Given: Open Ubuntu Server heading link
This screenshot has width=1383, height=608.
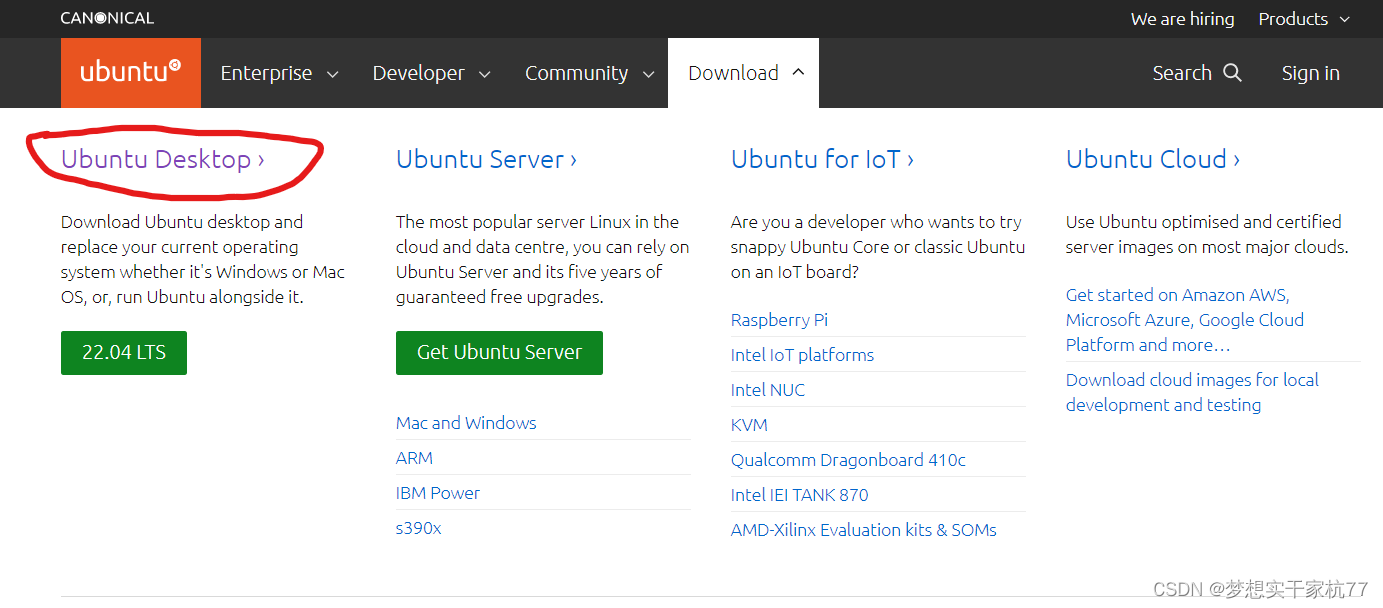Looking at the screenshot, I should coord(486,159).
